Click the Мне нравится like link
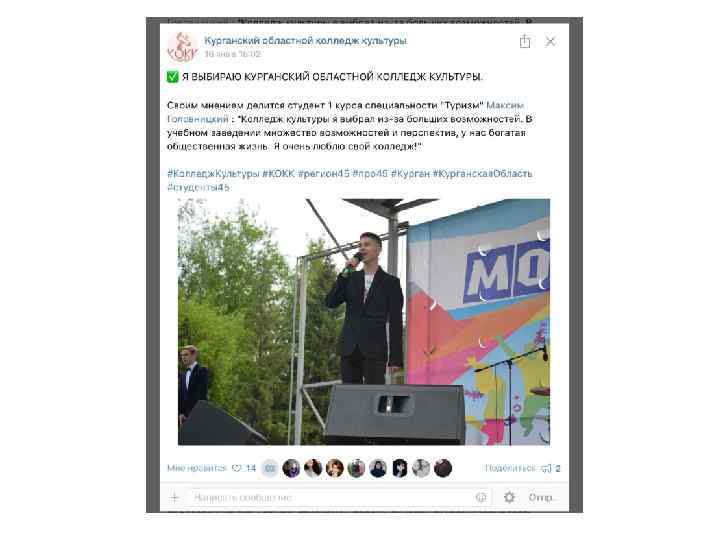This screenshot has width=720, height=540. (197, 468)
